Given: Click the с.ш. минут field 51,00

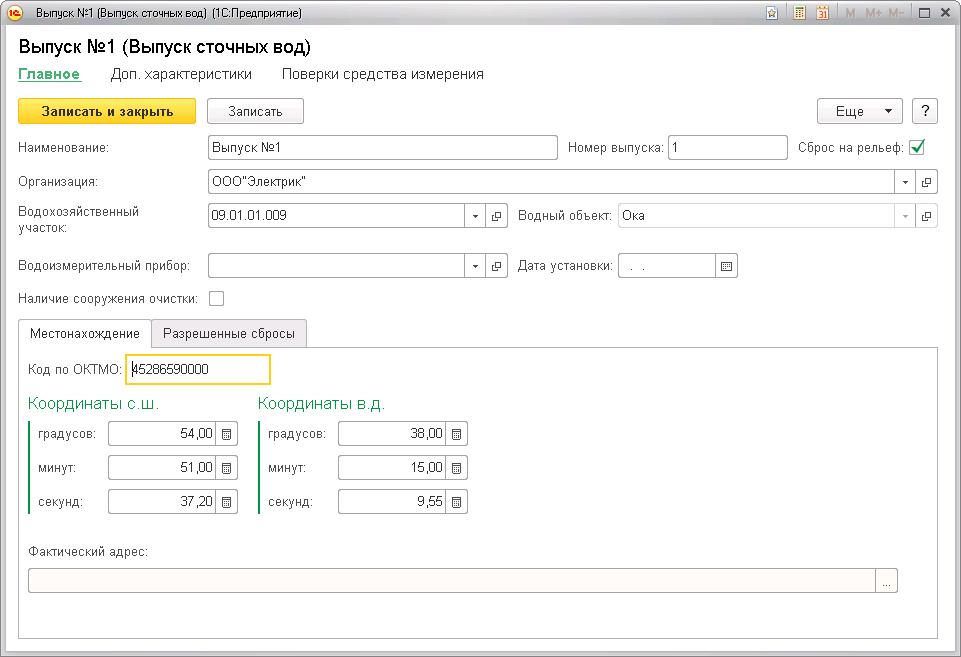Looking at the screenshot, I should (x=162, y=468).
